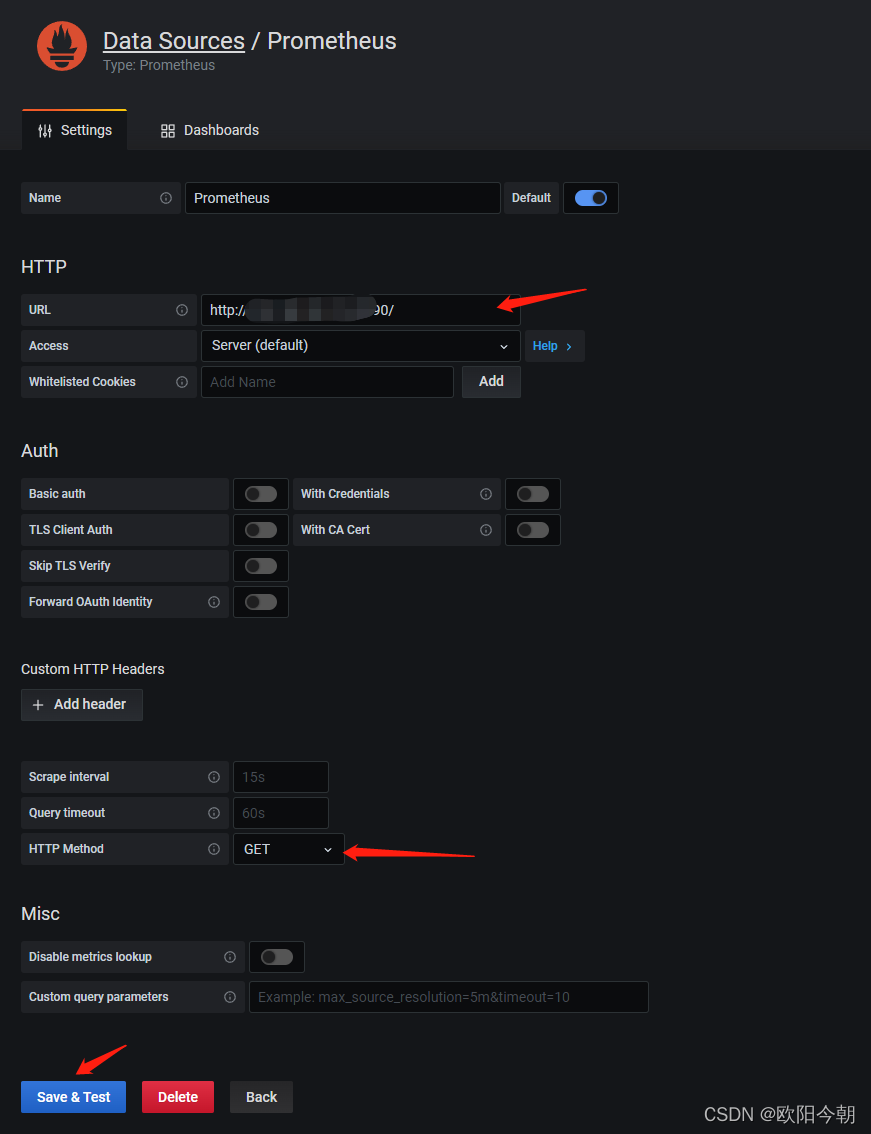Viewport: 871px width, 1134px height.
Task: Click the Save & Test button
Action: point(73,1097)
